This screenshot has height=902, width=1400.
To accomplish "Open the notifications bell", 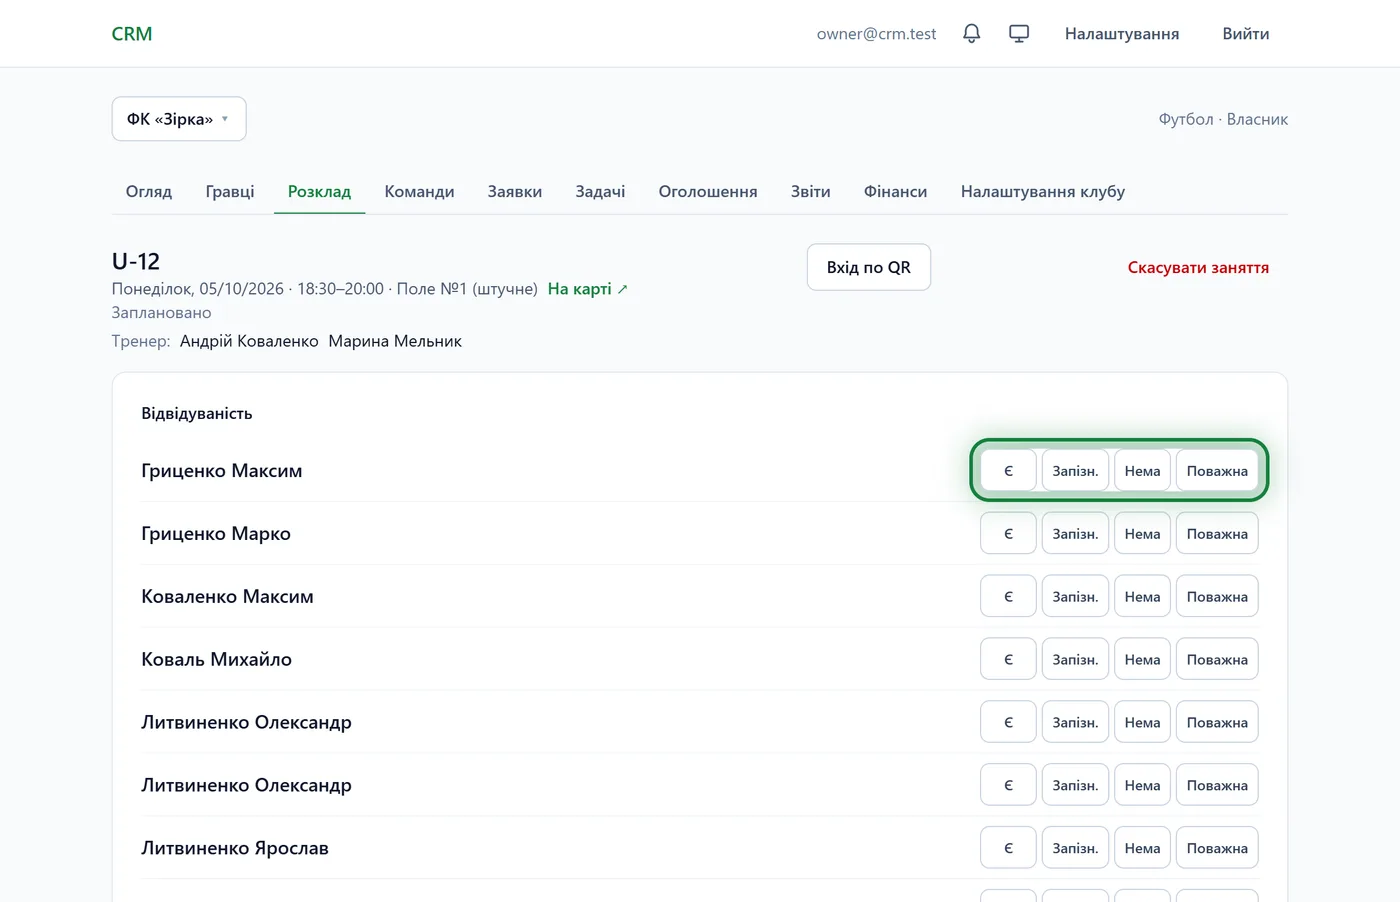I will (971, 34).
